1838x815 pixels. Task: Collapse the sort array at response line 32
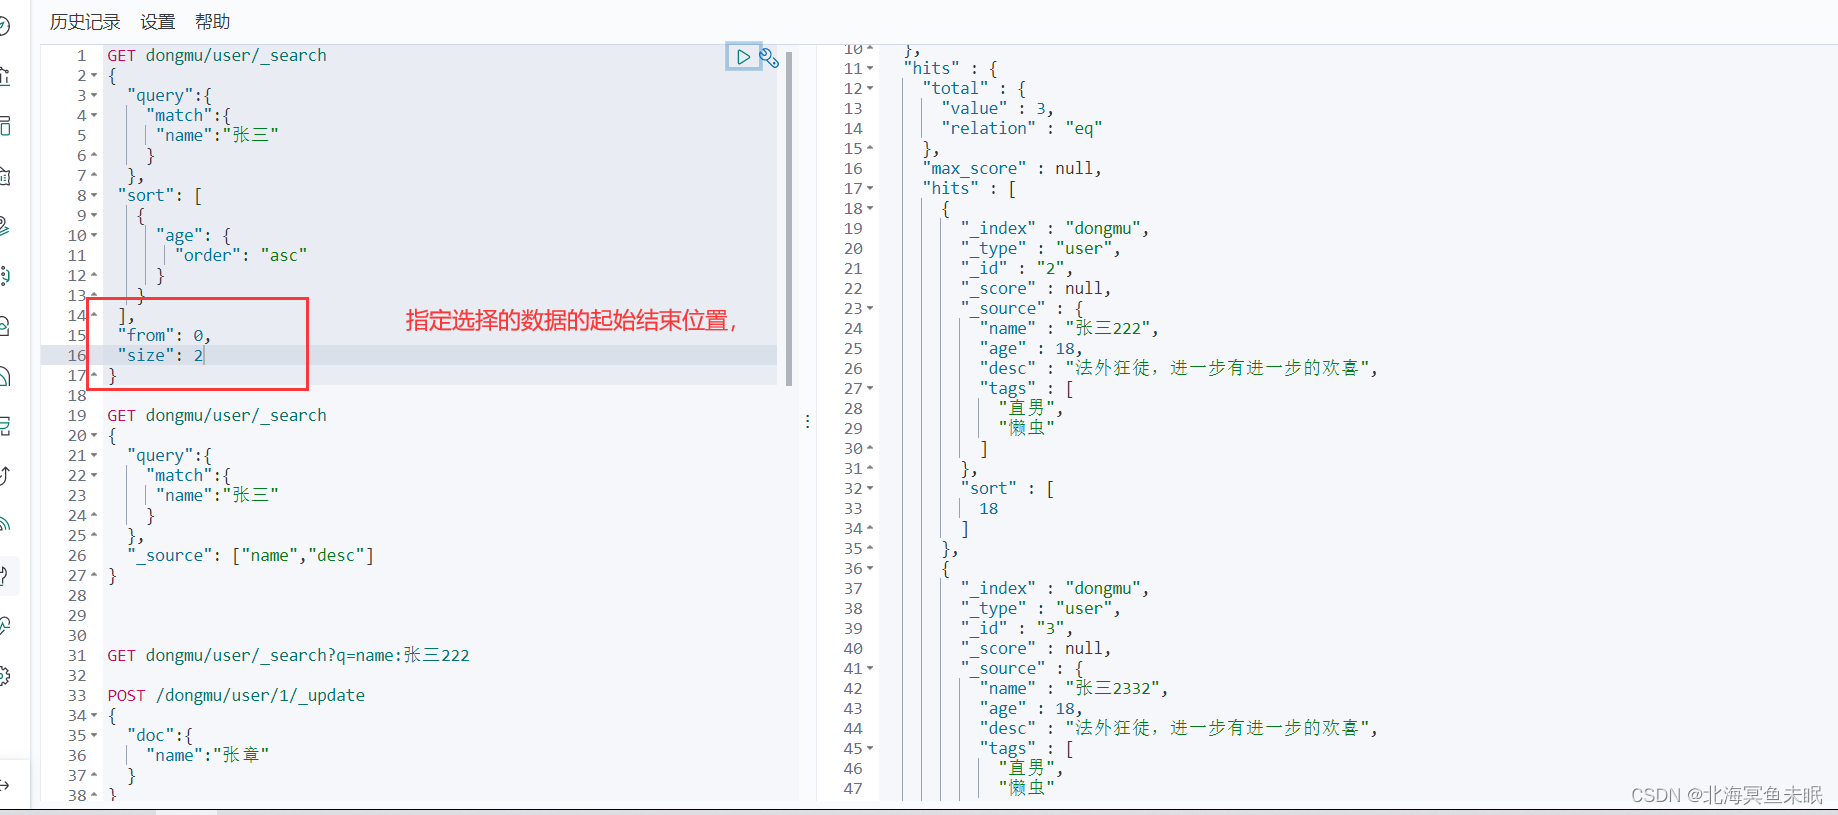[x=870, y=489]
